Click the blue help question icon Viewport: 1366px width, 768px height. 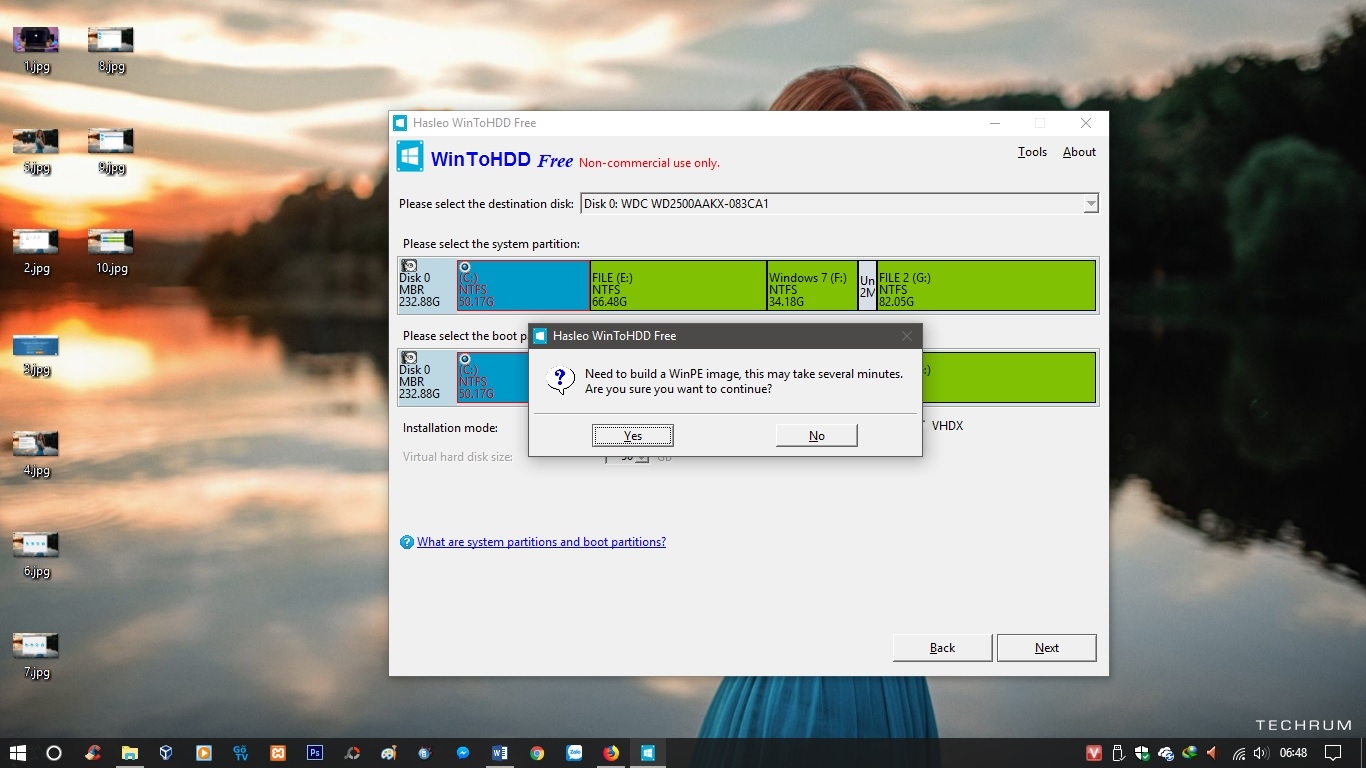406,542
